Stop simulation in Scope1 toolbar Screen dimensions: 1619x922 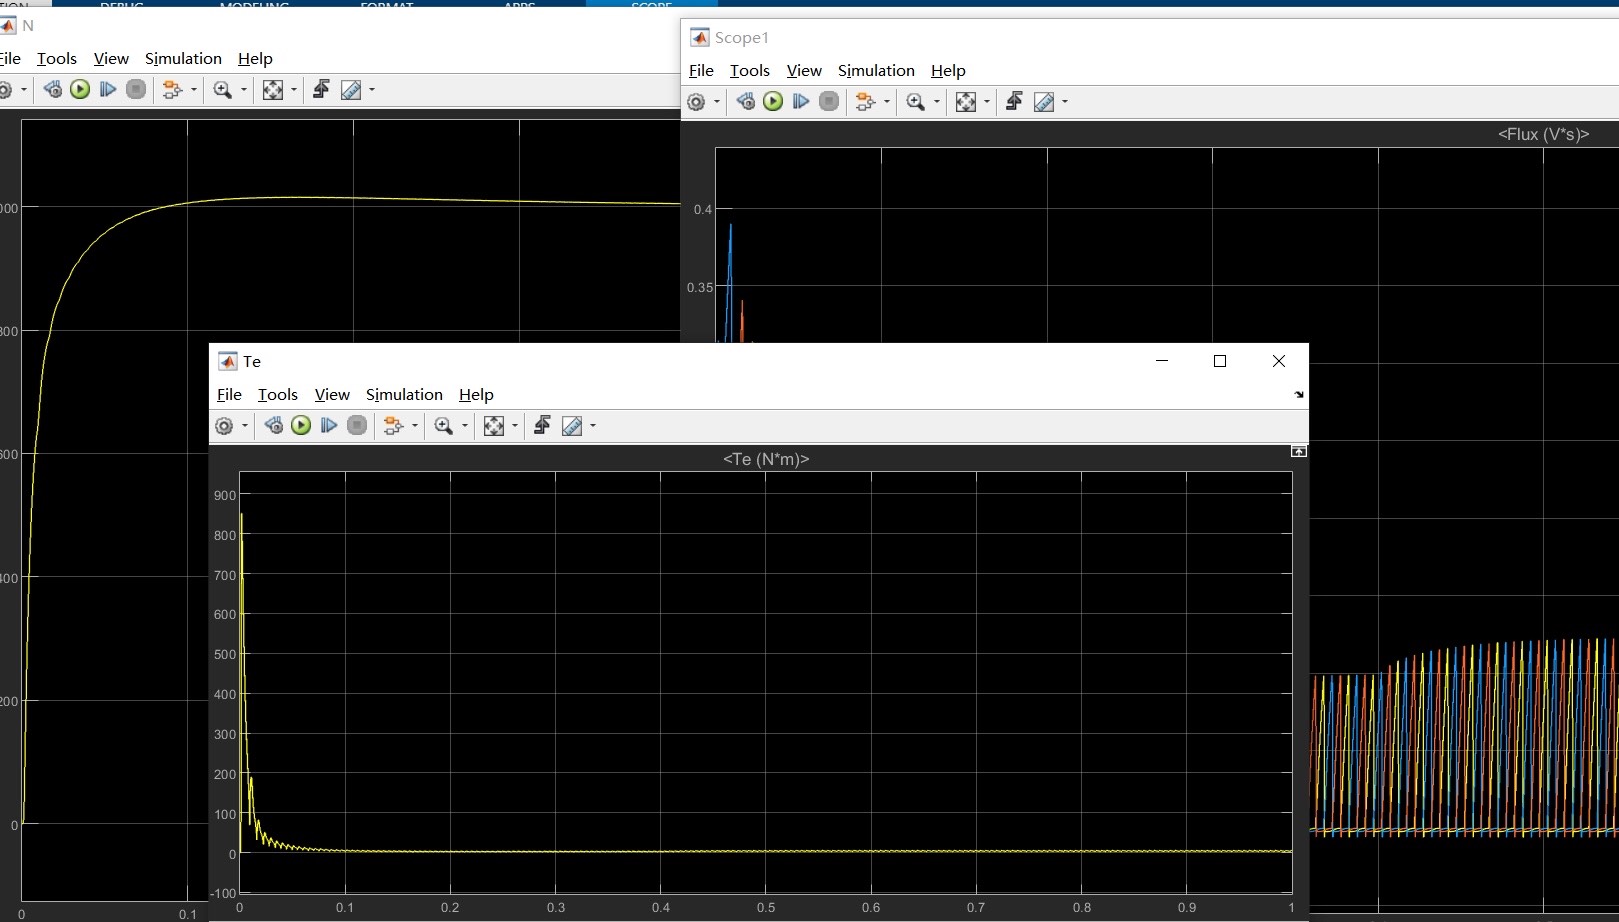[x=829, y=102]
